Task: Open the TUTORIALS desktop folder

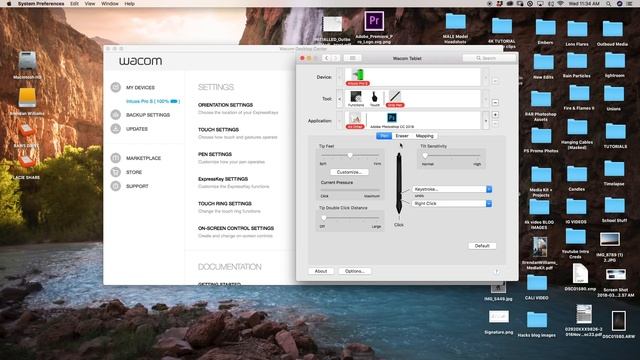Action: point(615,131)
